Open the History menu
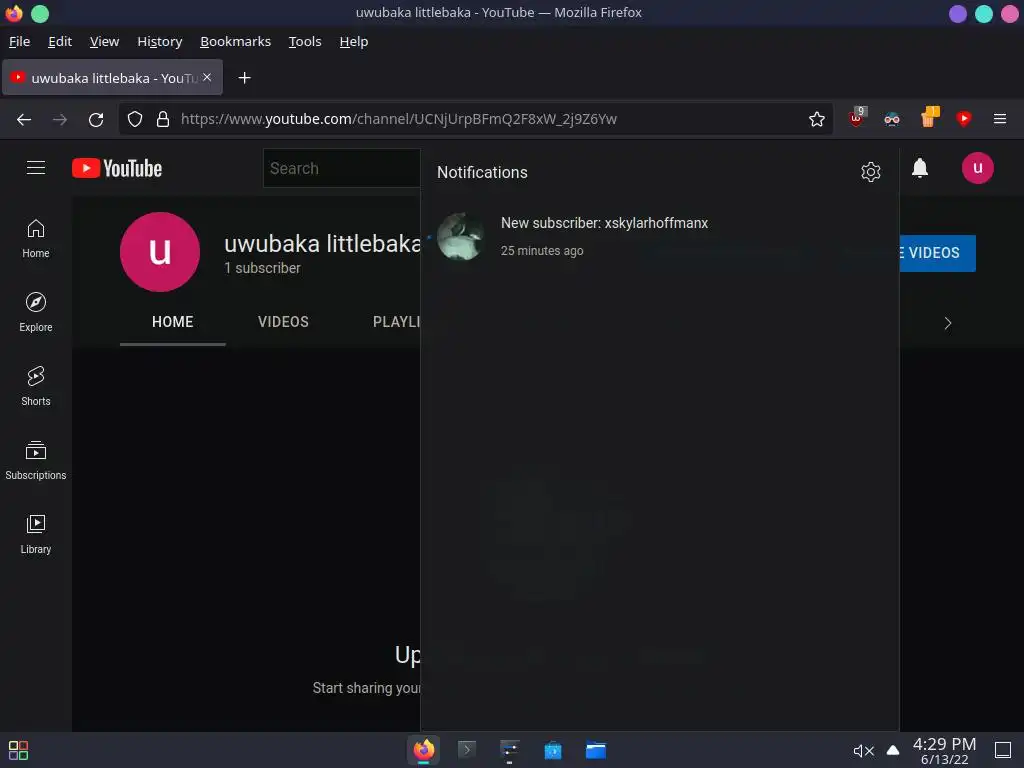 pyautogui.click(x=159, y=41)
